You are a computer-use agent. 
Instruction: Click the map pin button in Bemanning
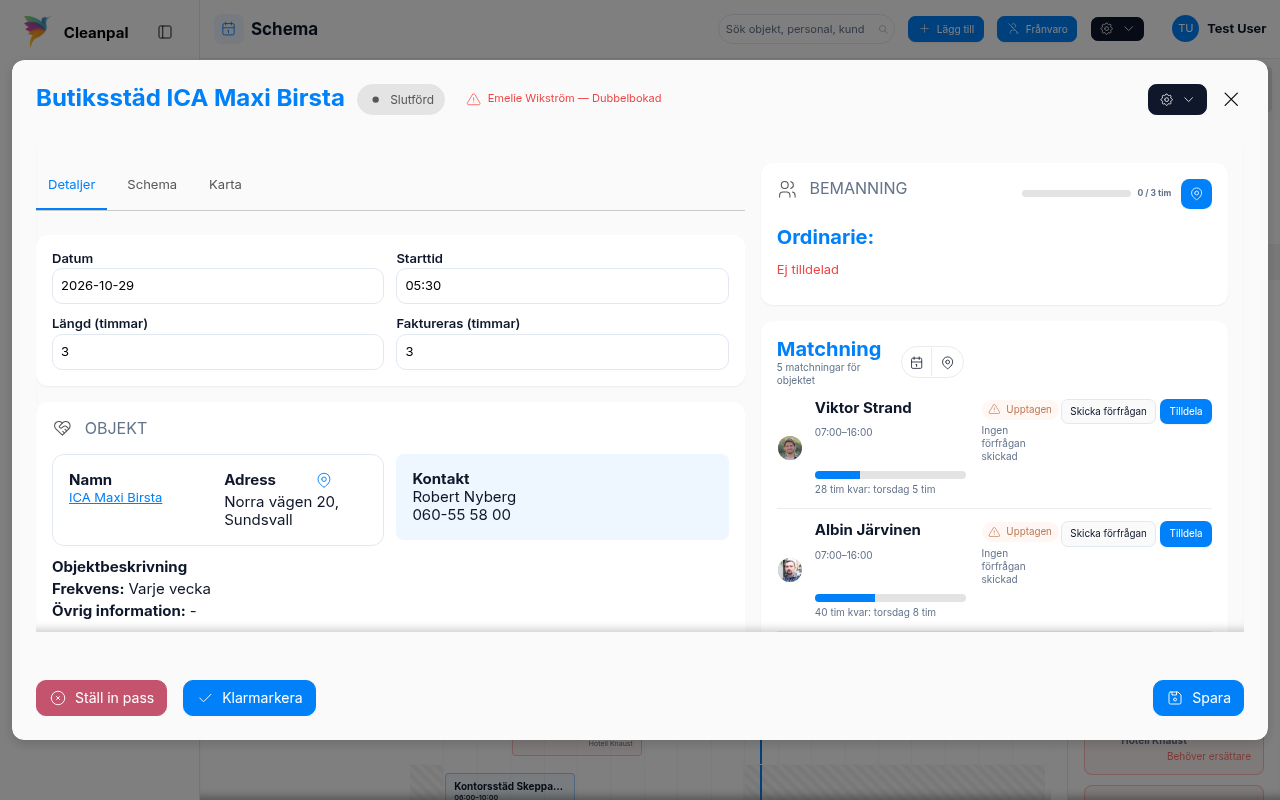click(1196, 194)
